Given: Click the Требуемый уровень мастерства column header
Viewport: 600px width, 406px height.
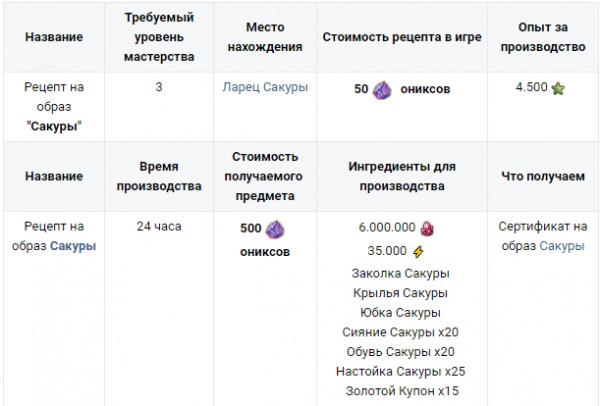Looking at the screenshot, I should [158, 36].
